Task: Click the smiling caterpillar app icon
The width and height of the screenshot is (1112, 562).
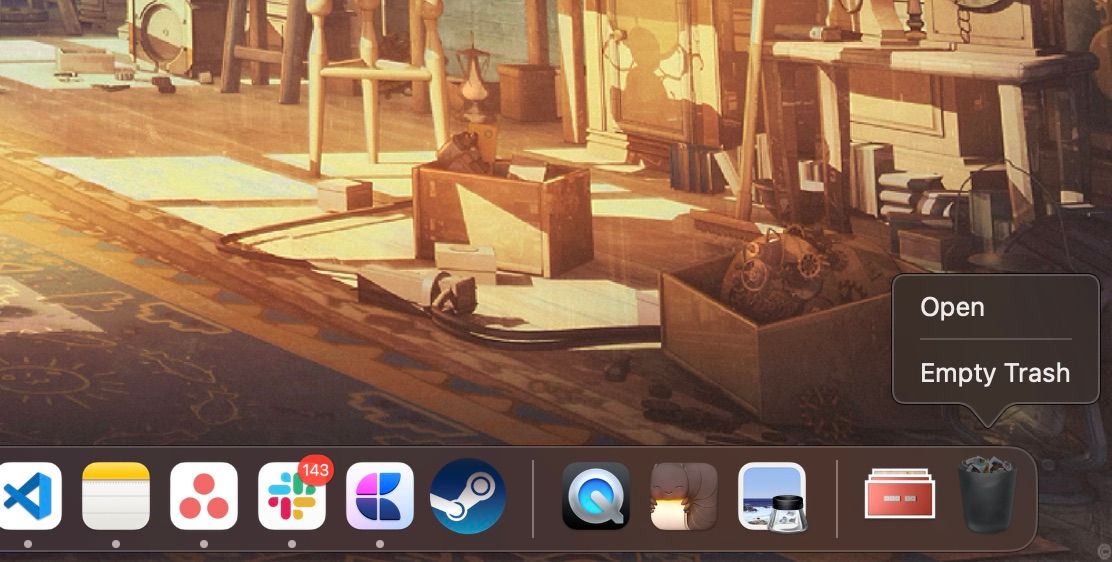Action: pos(684,496)
